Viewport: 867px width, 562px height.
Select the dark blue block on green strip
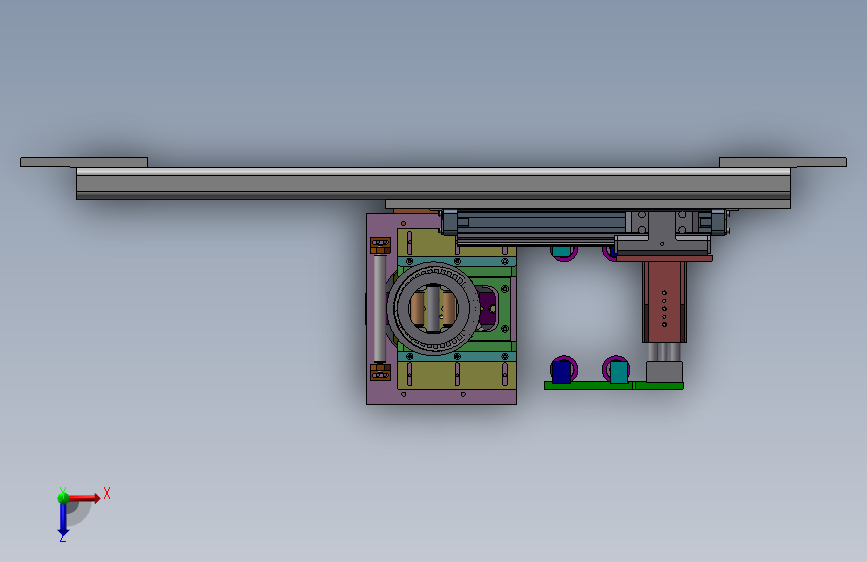pos(561,372)
